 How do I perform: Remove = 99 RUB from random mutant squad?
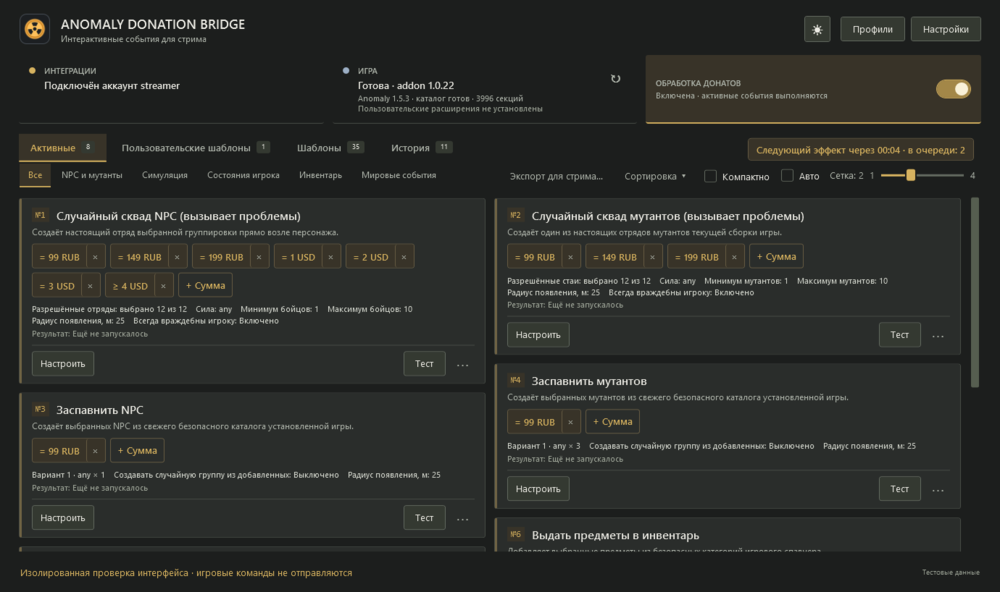coord(571,257)
